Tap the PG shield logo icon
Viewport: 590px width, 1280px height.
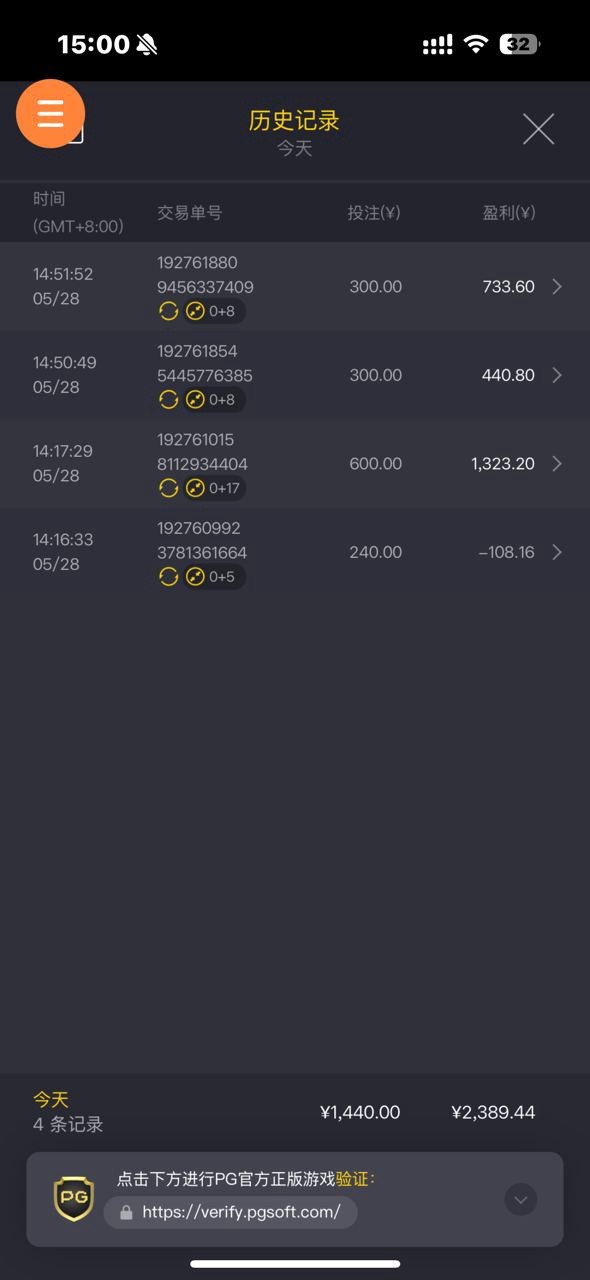(x=73, y=1199)
